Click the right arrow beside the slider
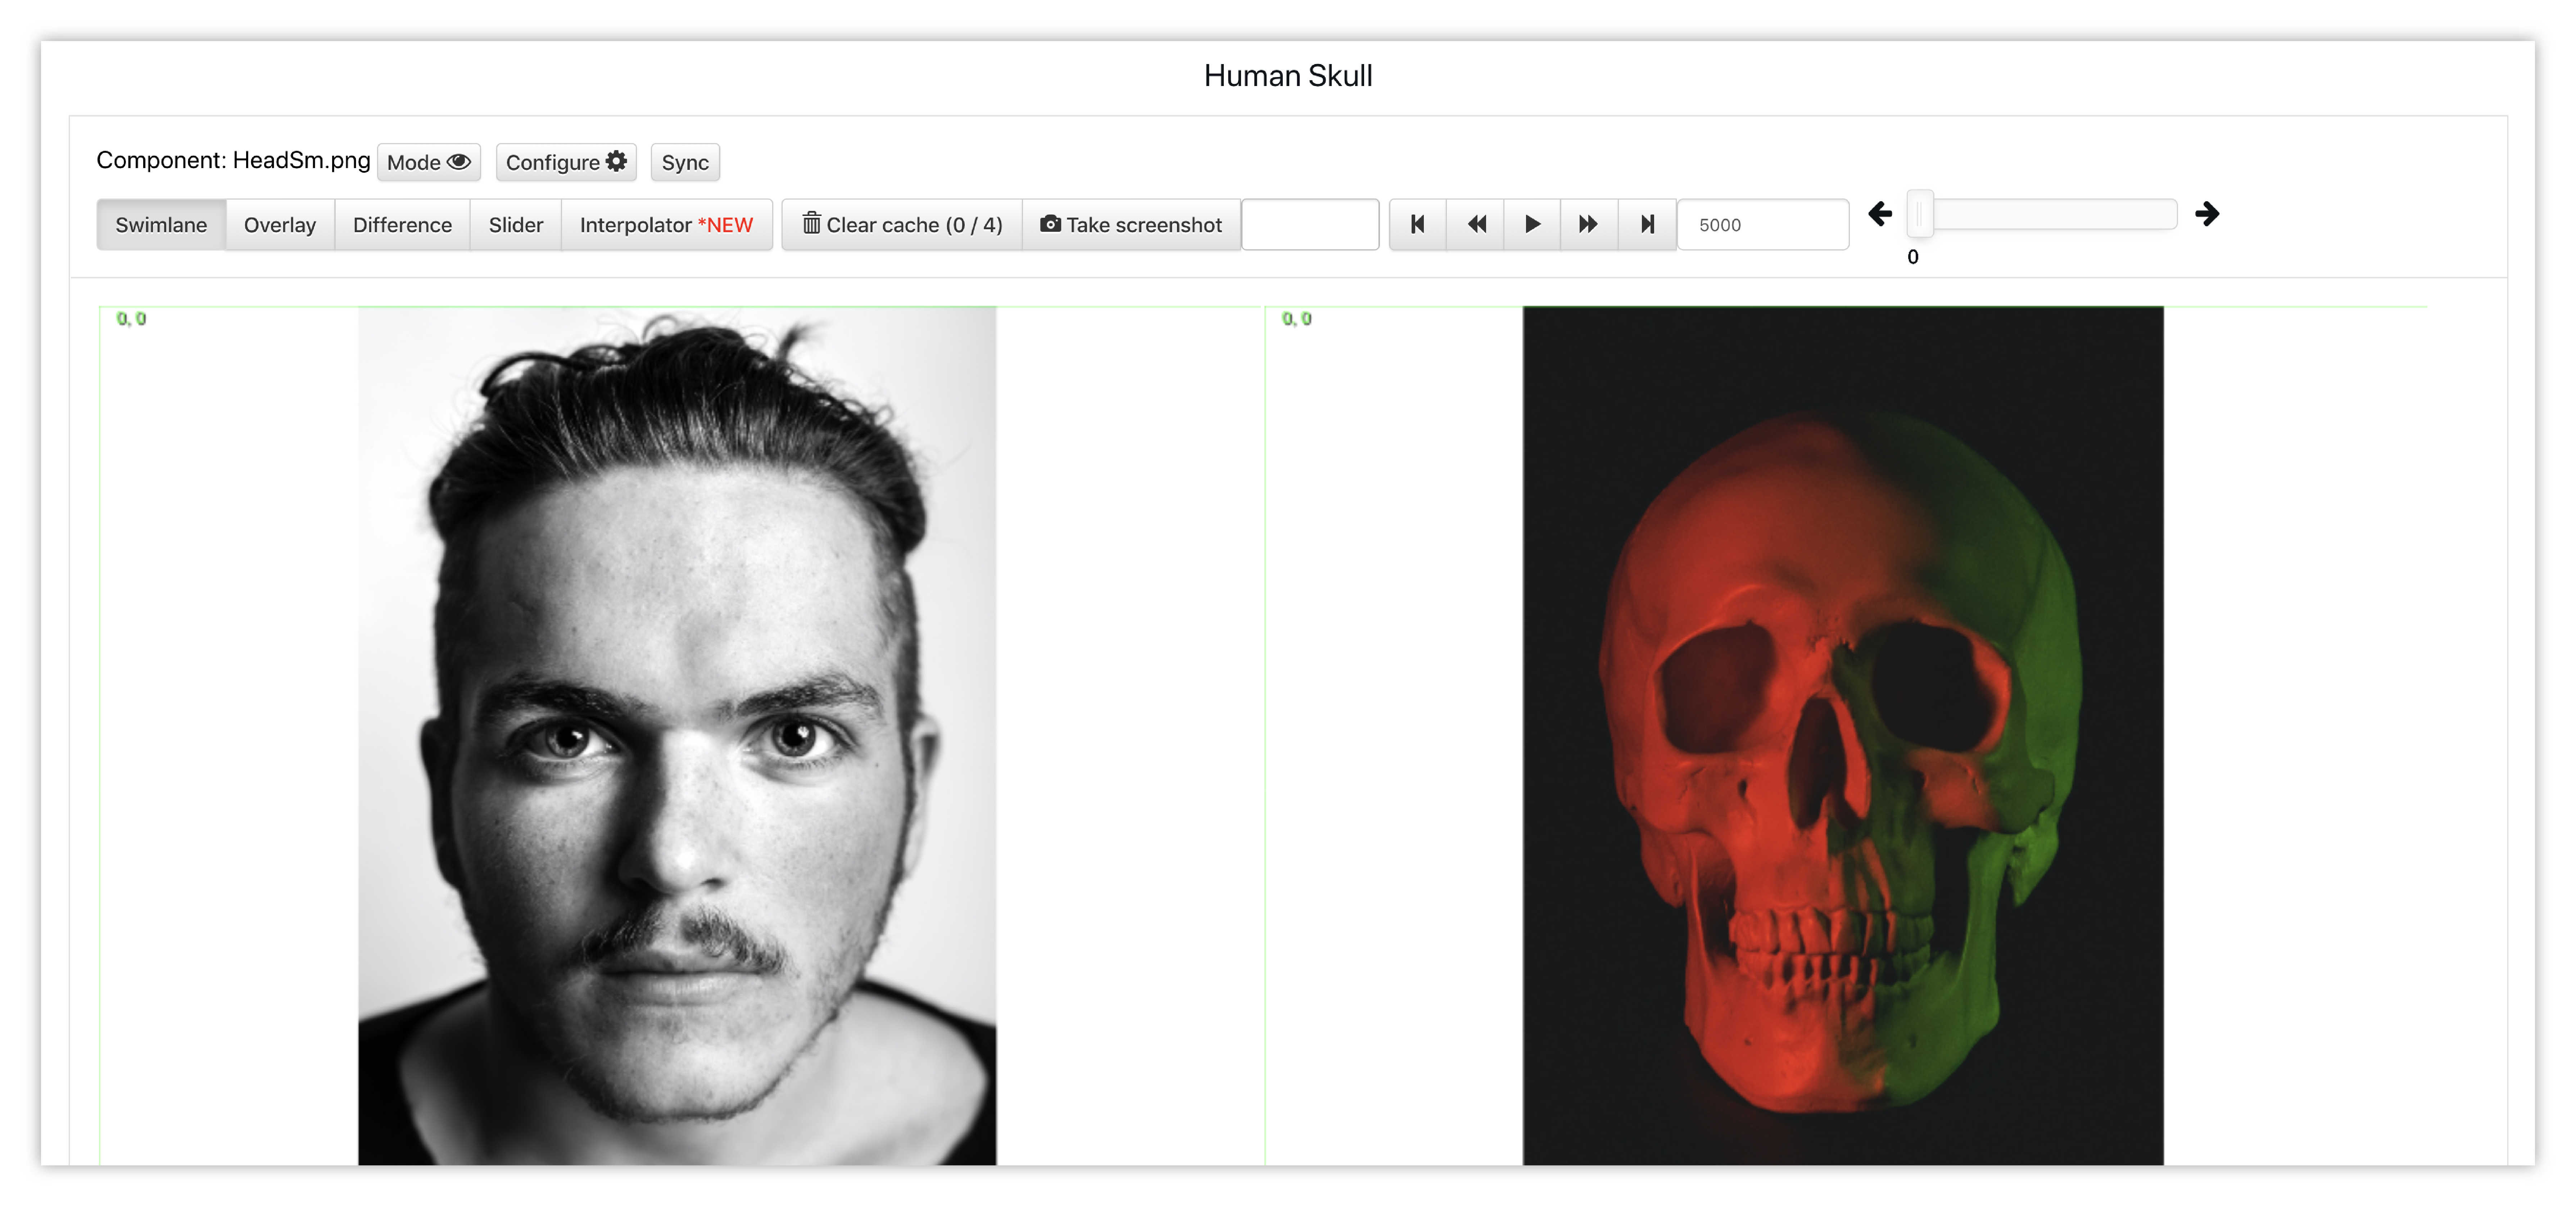The height and width of the screenshot is (1218, 2576). click(x=2207, y=214)
